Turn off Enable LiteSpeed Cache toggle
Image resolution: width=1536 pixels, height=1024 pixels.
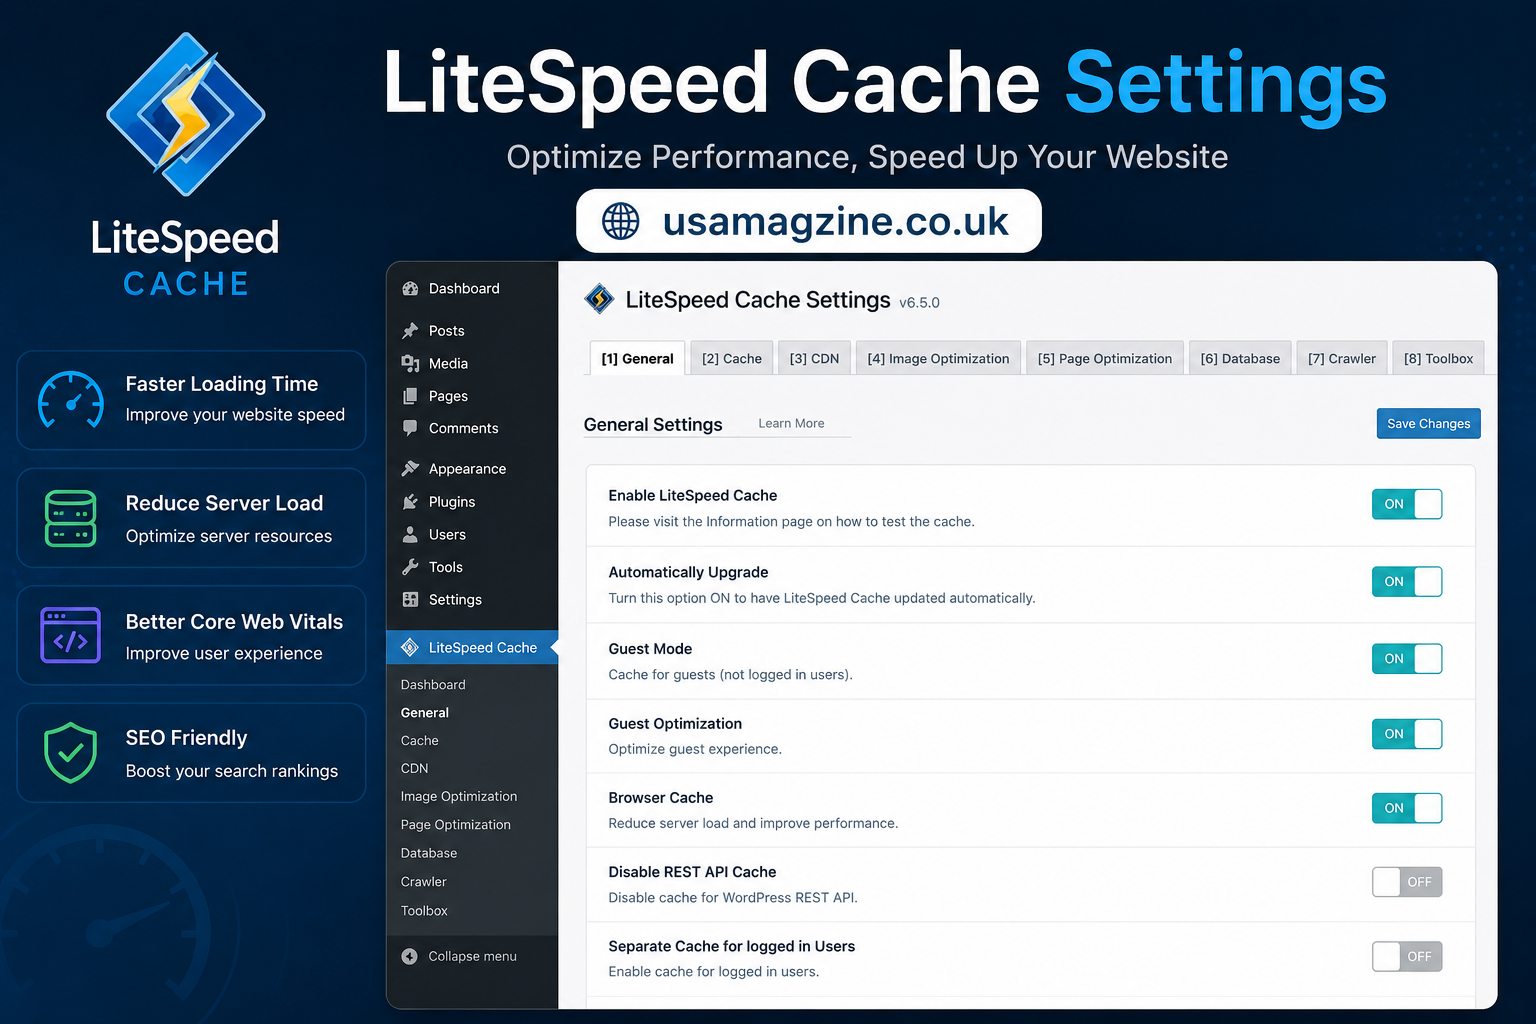point(1407,504)
